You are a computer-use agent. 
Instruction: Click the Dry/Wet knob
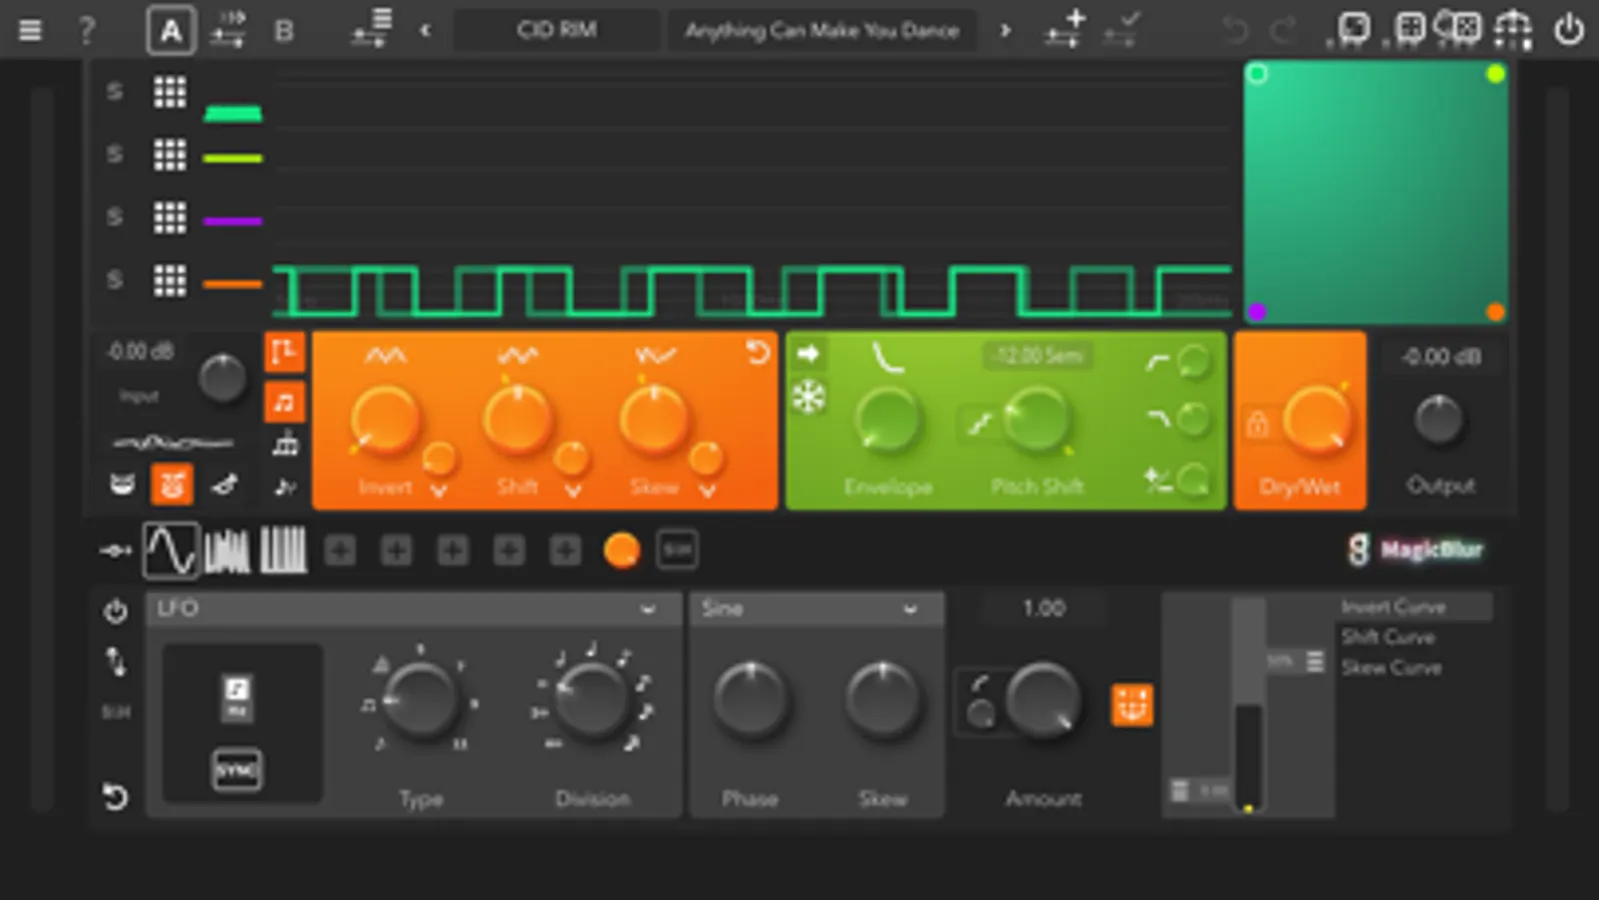click(x=1317, y=420)
